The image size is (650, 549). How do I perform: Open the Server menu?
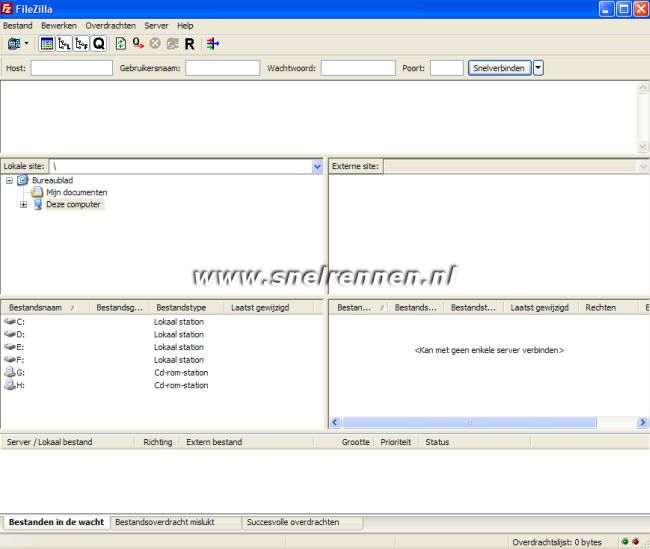point(156,26)
